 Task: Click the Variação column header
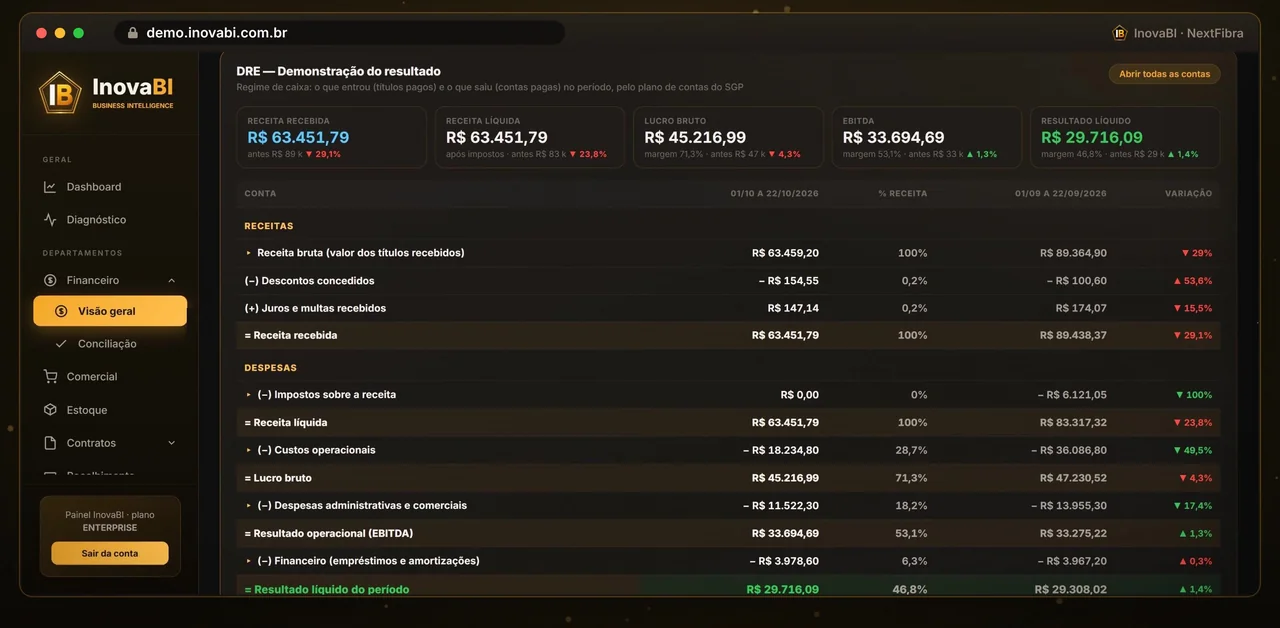[1188, 193]
